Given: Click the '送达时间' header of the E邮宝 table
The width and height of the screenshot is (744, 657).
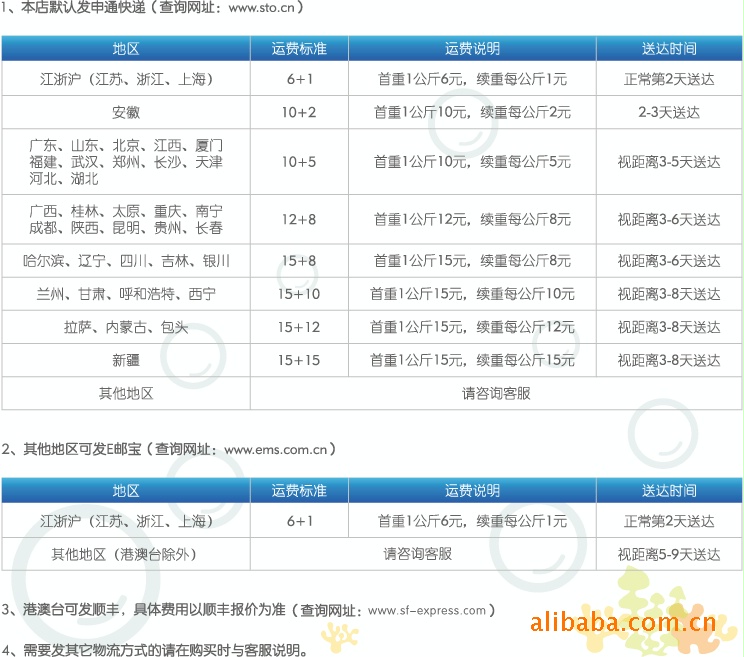Looking at the screenshot, I should 669,490.
